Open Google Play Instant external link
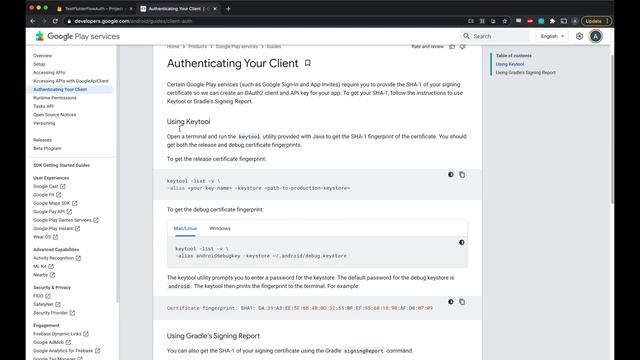 tap(56, 229)
